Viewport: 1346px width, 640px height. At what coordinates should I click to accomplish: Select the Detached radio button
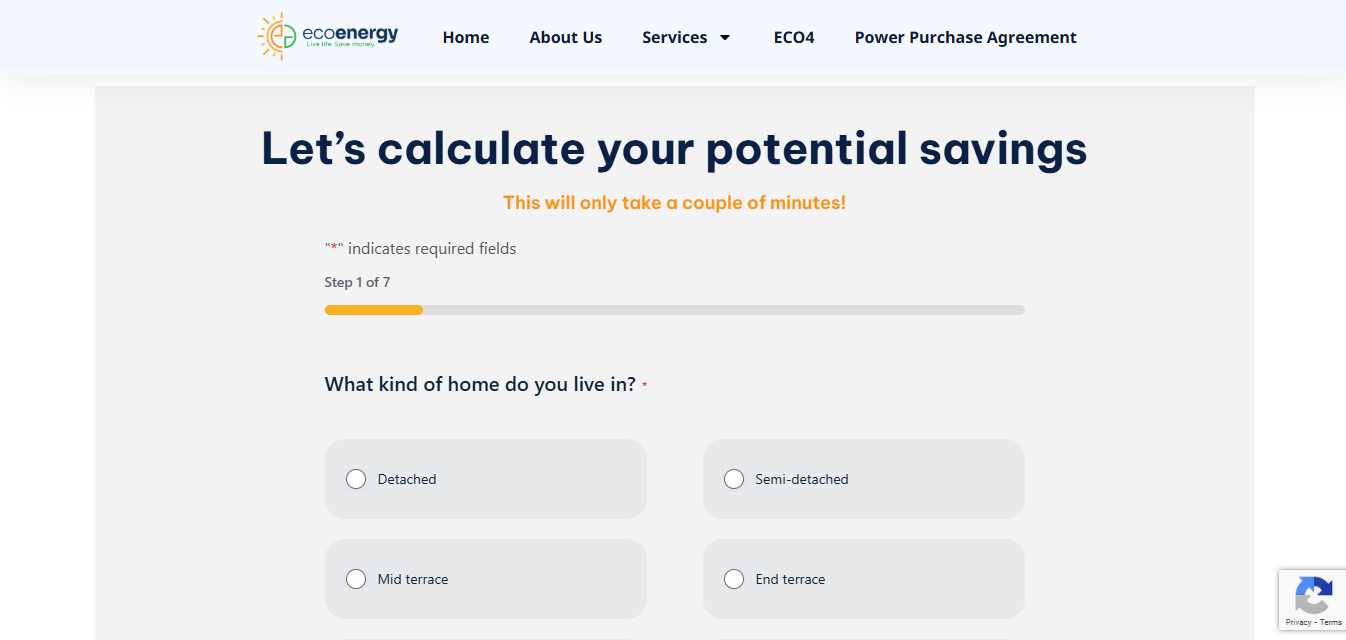click(356, 479)
